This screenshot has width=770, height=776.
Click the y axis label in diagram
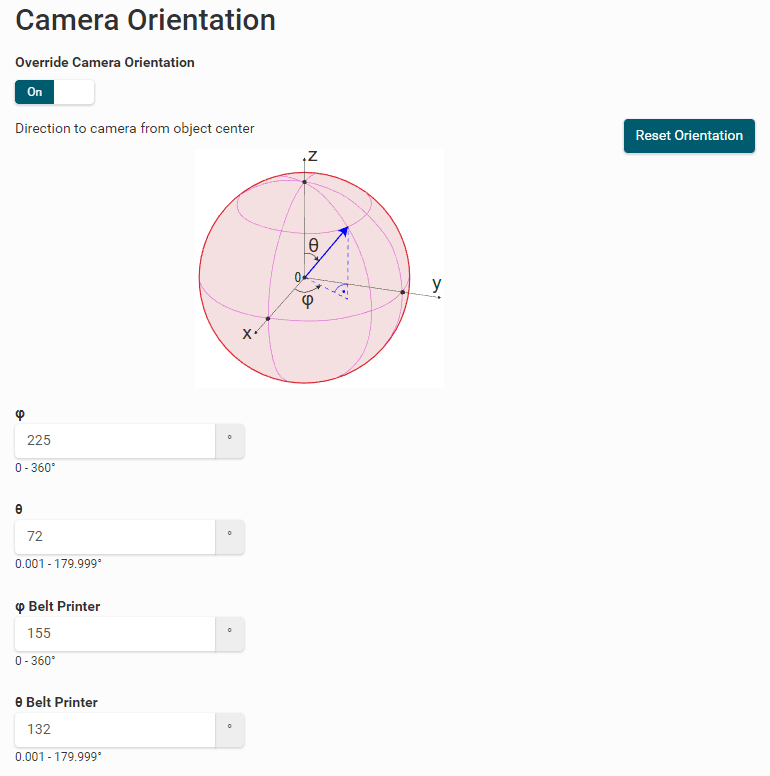pyautogui.click(x=436, y=284)
